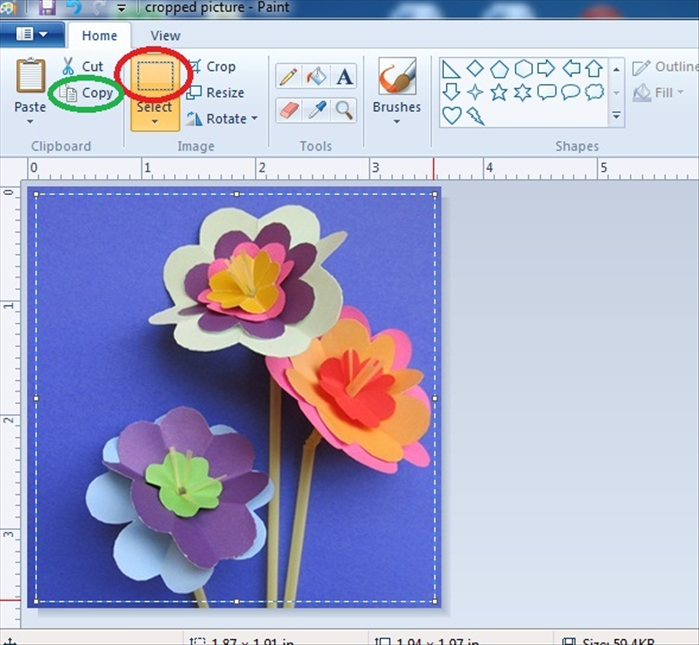The width and height of the screenshot is (699, 645).
Task: Select the Pencil tool
Action: coord(288,76)
